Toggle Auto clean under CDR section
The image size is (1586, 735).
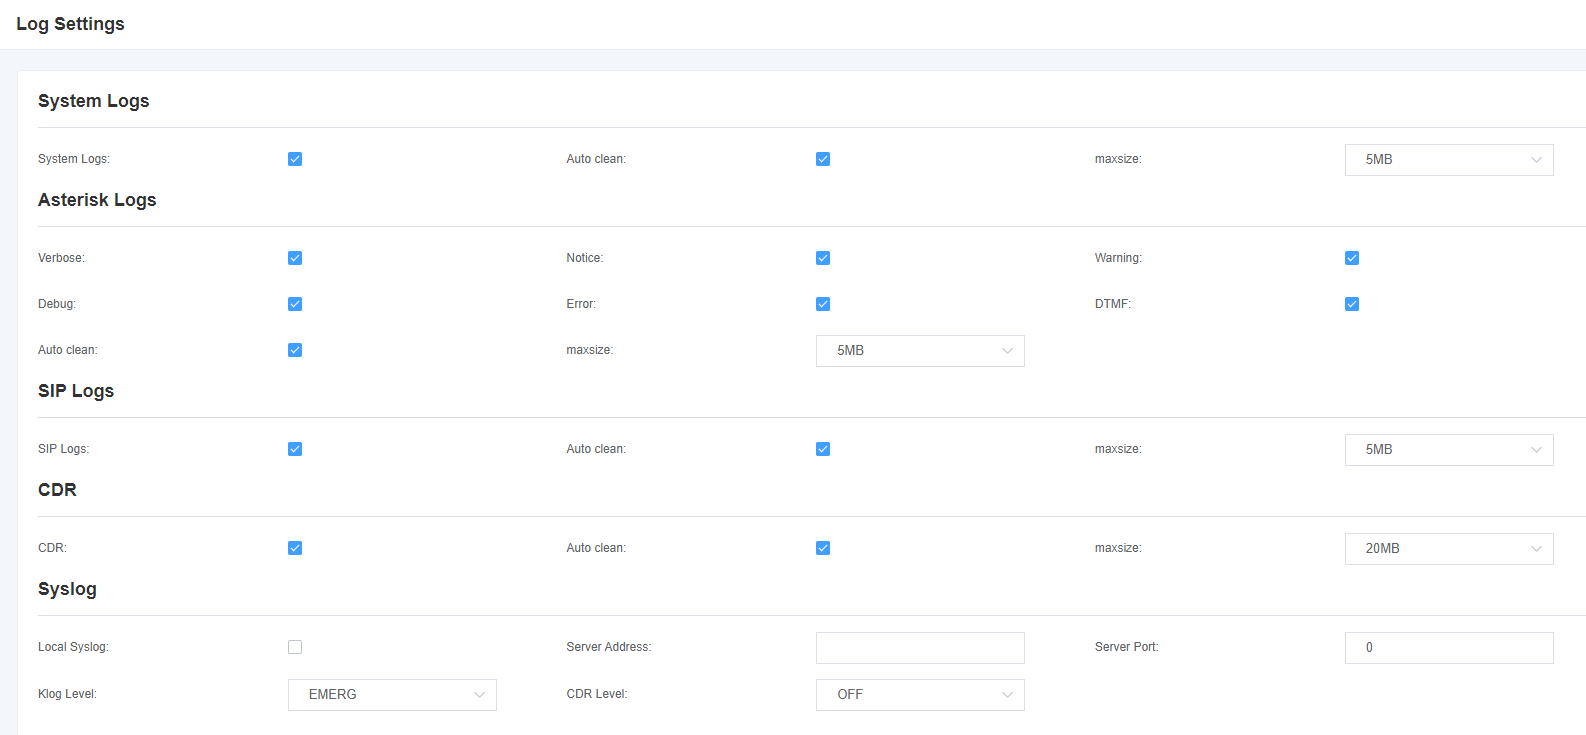pyautogui.click(x=823, y=548)
